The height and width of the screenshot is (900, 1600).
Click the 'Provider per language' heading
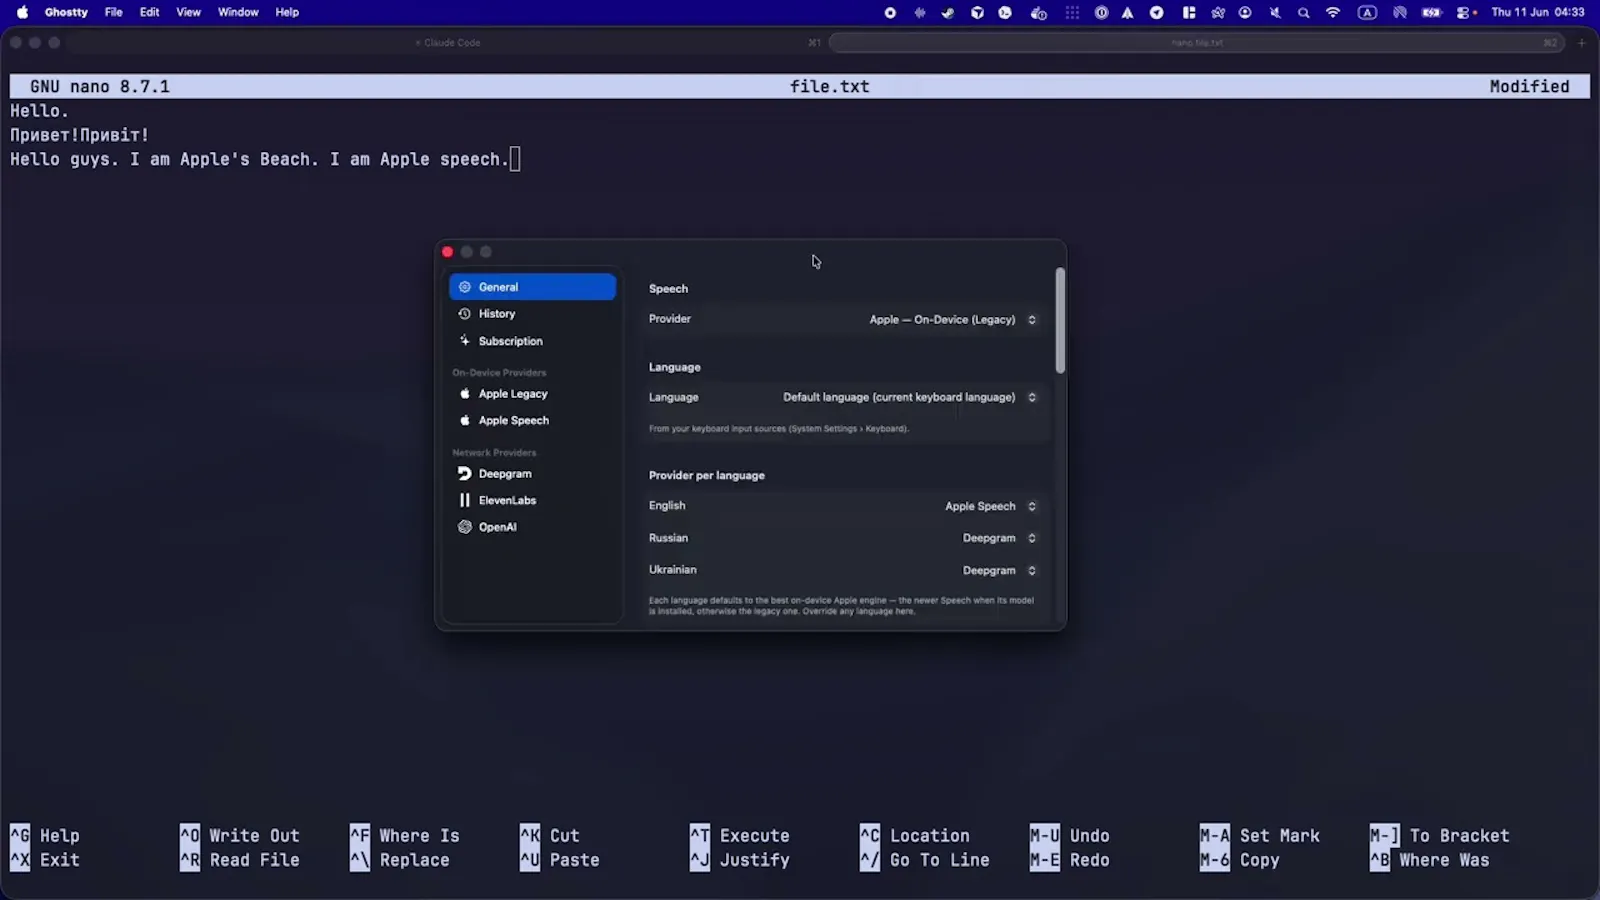(707, 476)
